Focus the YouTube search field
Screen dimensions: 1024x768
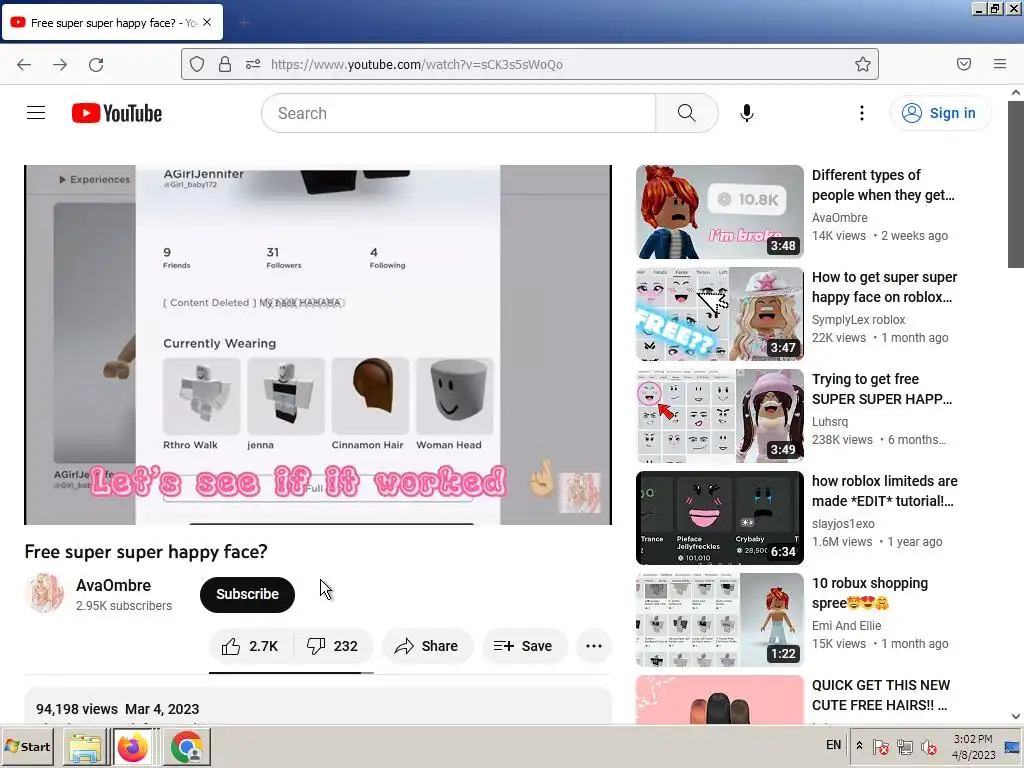coord(458,113)
